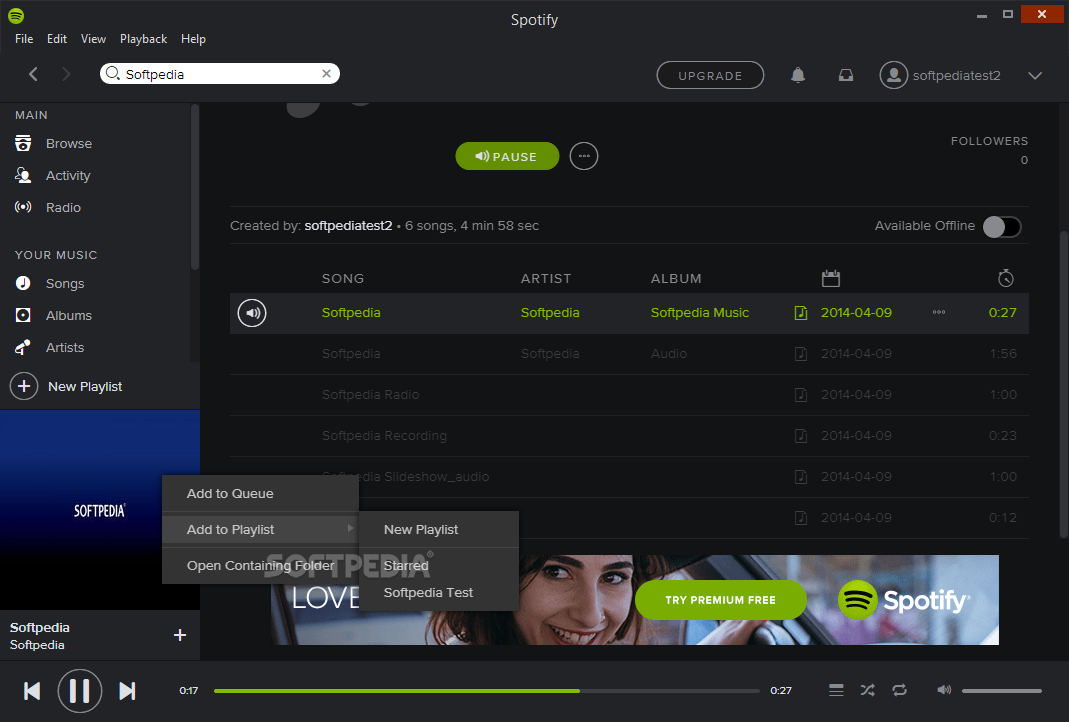Image resolution: width=1069 pixels, height=722 pixels.
Task: Open the playlist more options circle
Action: click(x=584, y=156)
